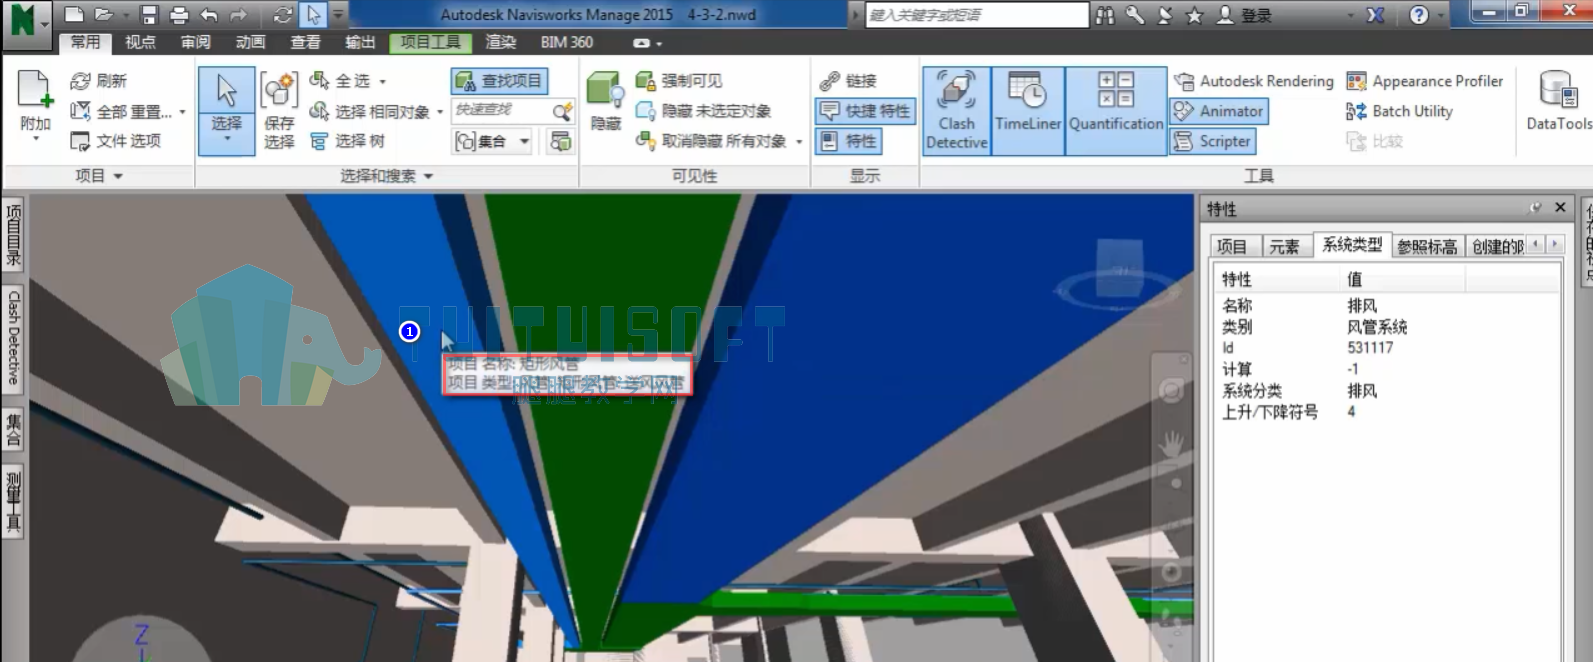1593x662 pixels.
Task: Click the Save icon in quick access toolbar
Action: point(149,15)
